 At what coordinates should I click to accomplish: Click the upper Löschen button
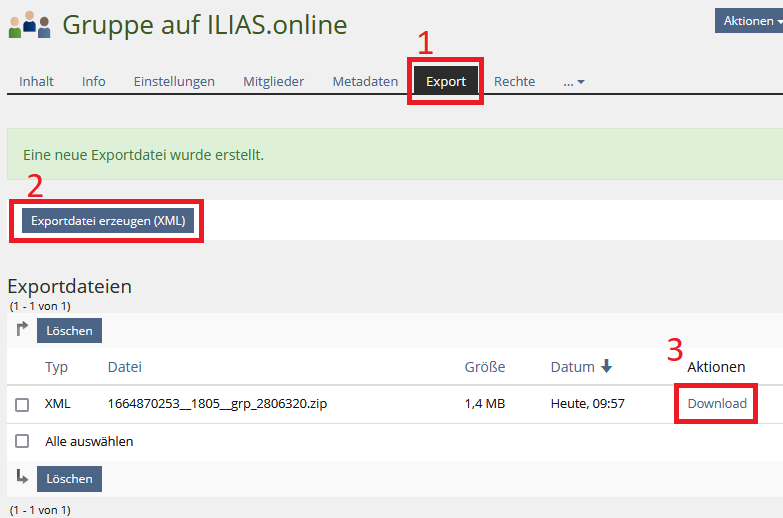pyautogui.click(x=69, y=331)
